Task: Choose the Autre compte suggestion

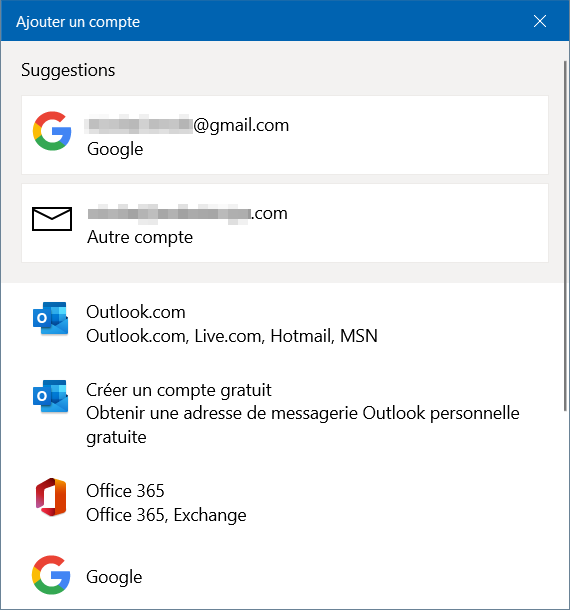Action: point(285,223)
